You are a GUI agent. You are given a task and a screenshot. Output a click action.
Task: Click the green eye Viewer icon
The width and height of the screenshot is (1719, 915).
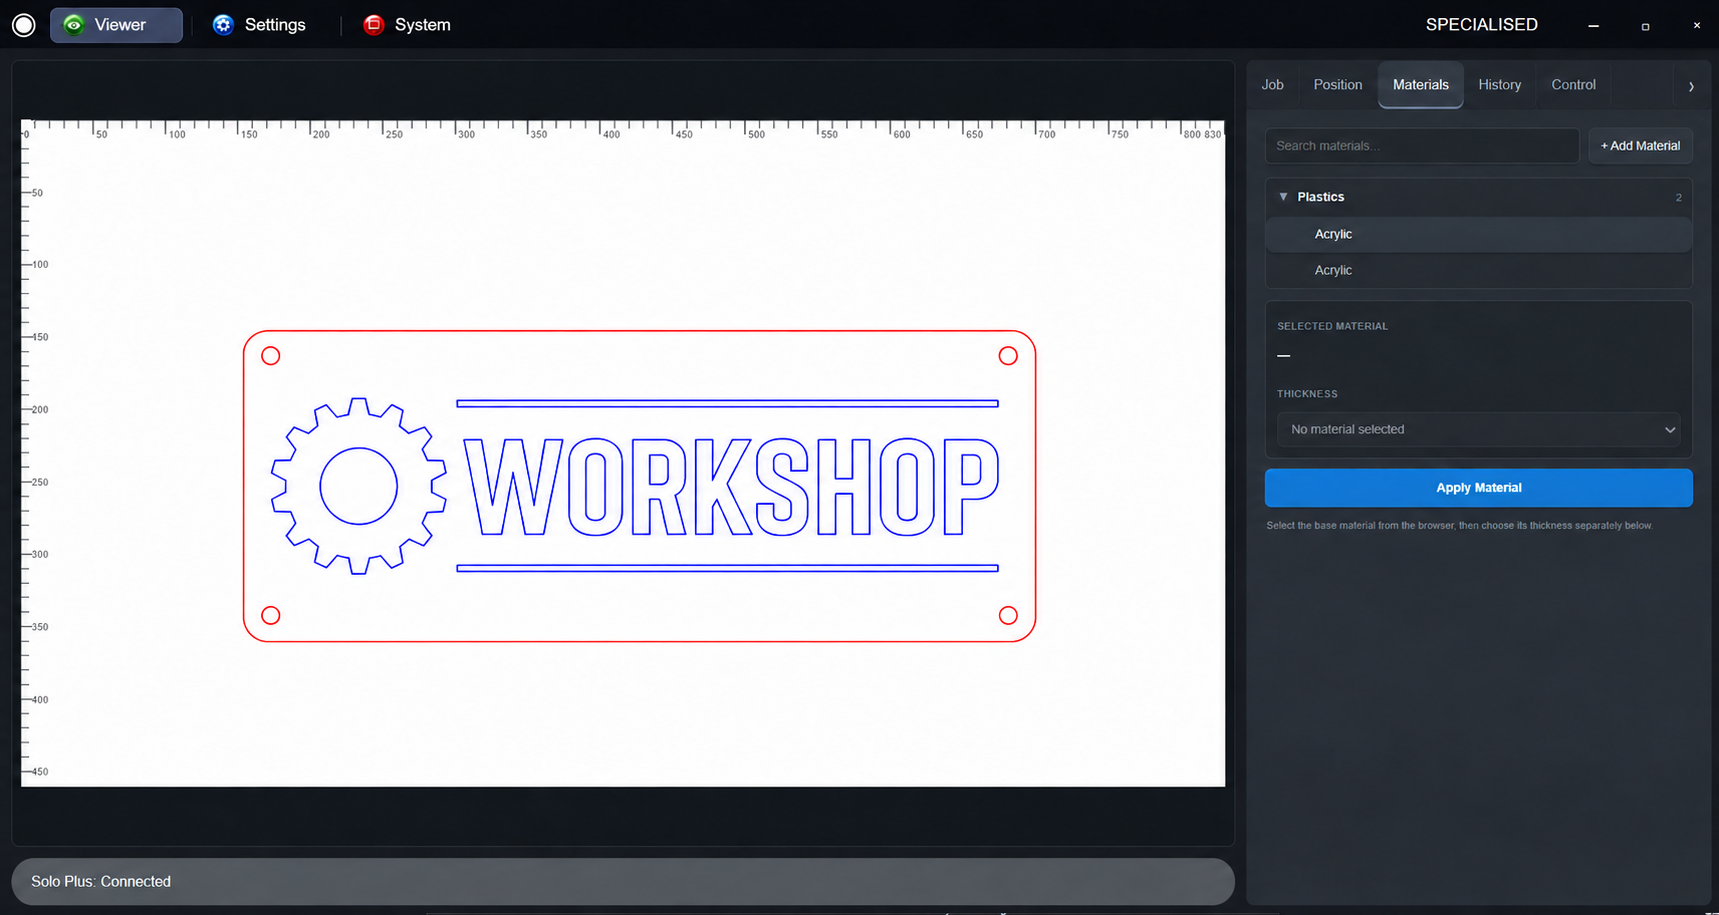pyautogui.click(x=73, y=25)
